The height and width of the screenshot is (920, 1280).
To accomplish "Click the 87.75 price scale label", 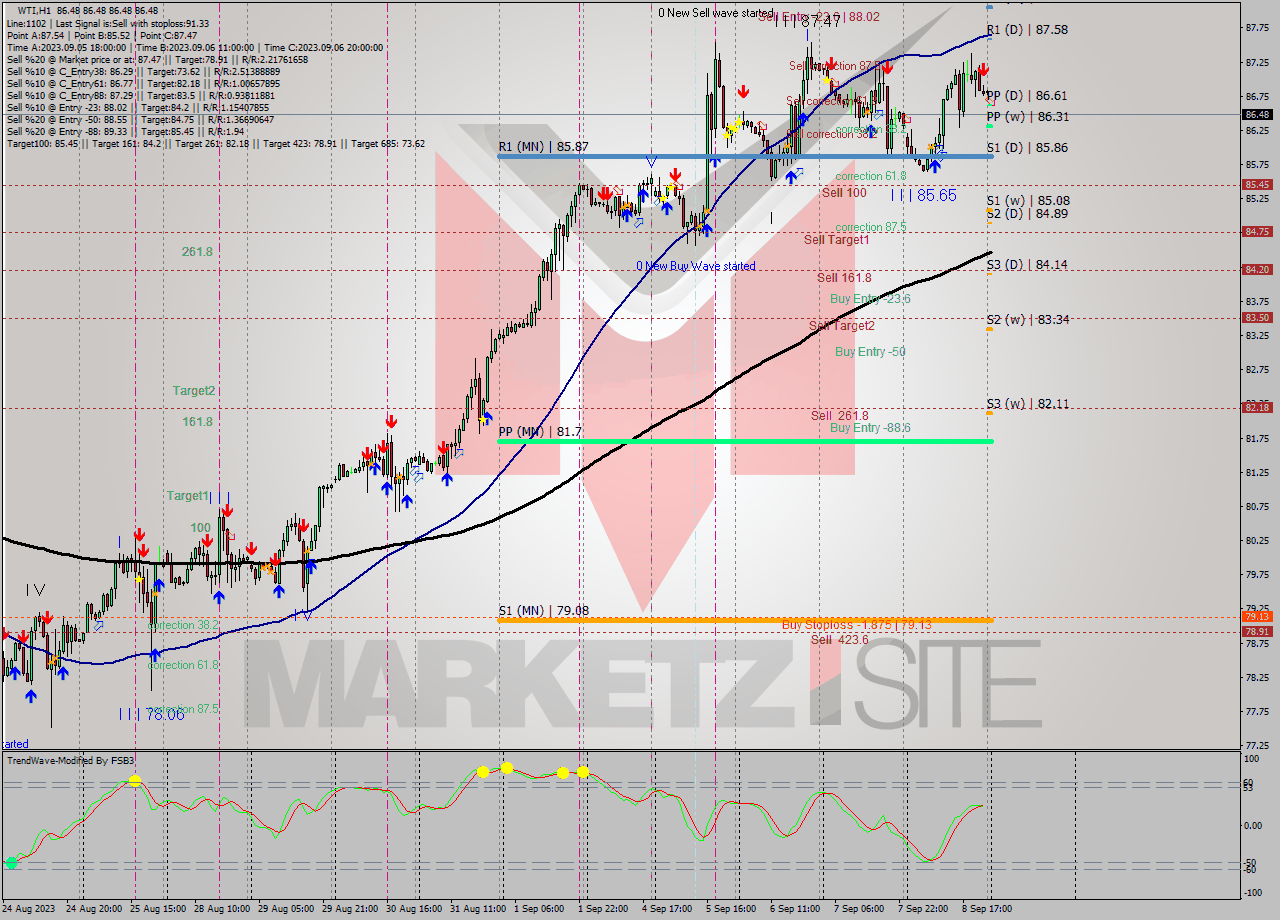I will tap(1258, 28).
